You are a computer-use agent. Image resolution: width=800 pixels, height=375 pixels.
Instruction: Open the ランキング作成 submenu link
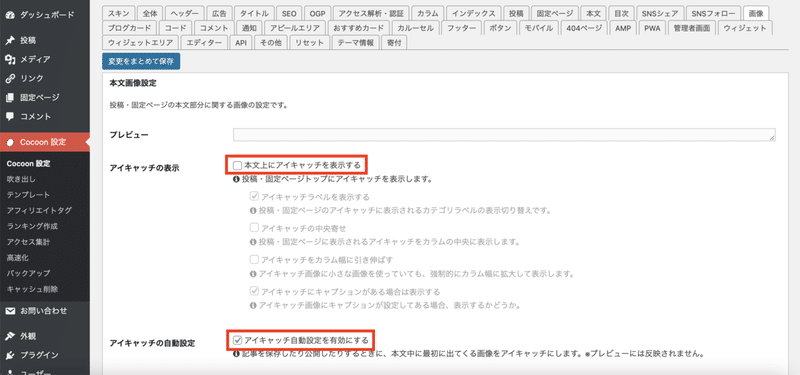(x=32, y=227)
